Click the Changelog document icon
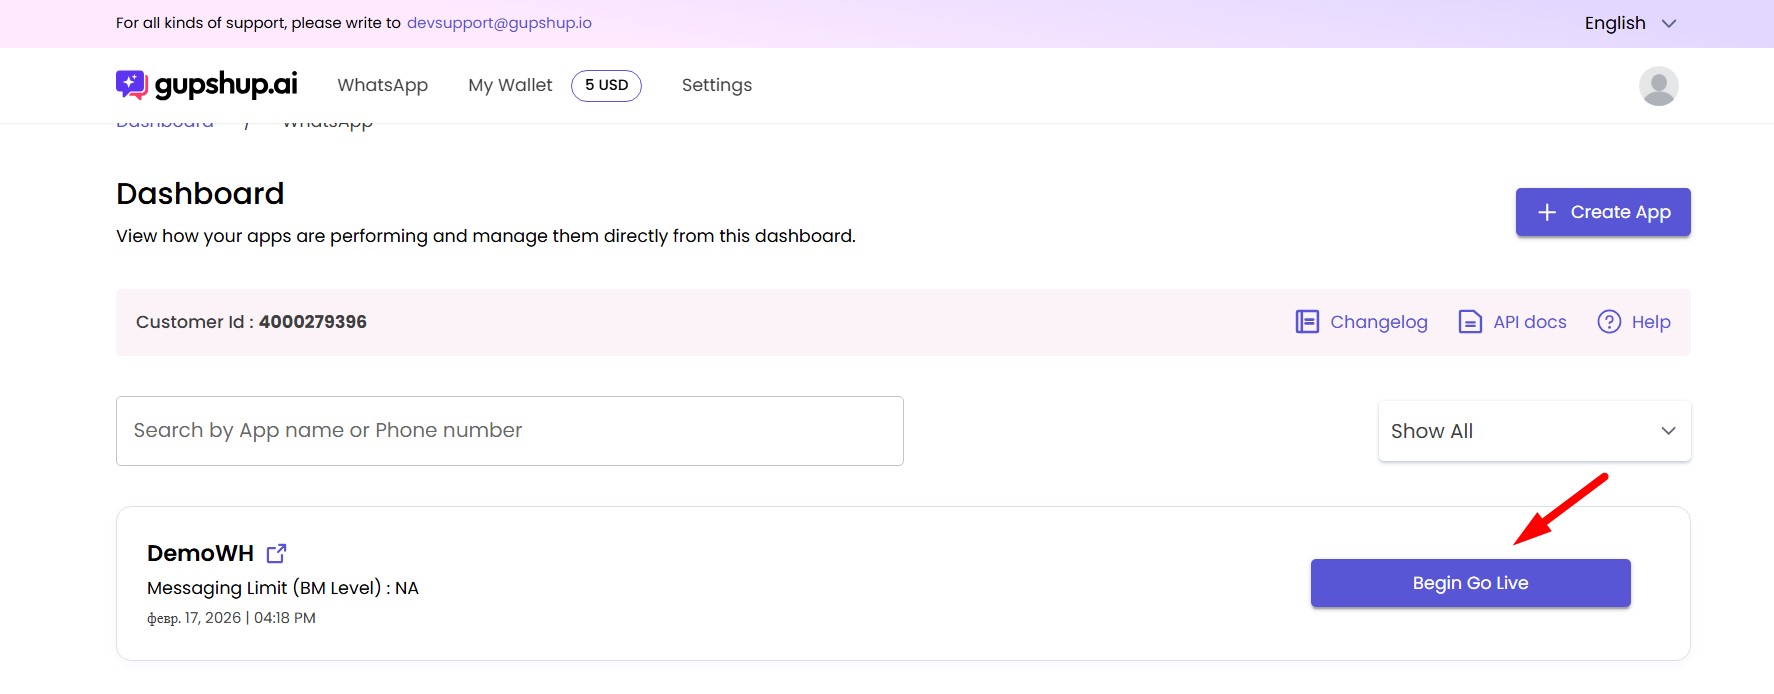Image resolution: width=1774 pixels, height=694 pixels. click(x=1307, y=322)
